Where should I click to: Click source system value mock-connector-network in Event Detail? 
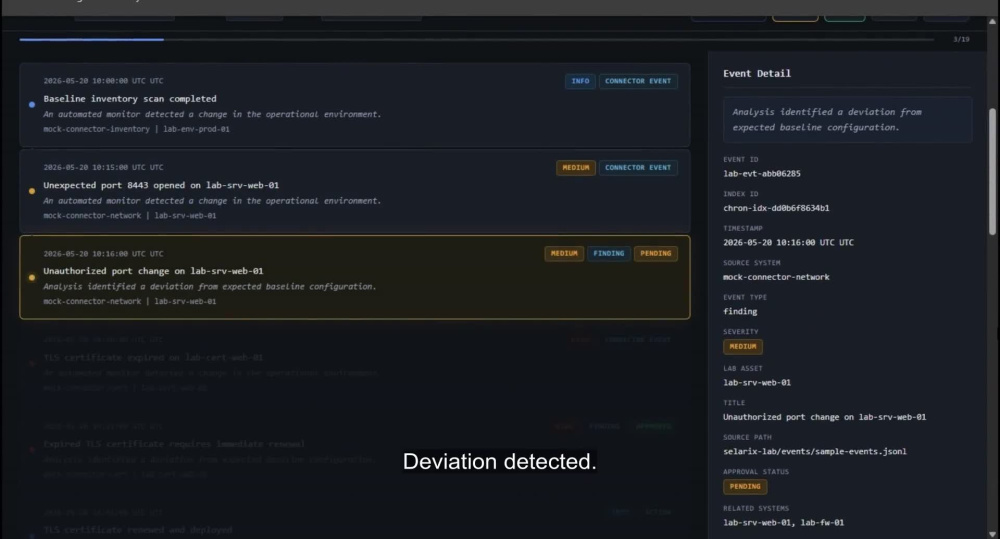(x=776, y=277)
